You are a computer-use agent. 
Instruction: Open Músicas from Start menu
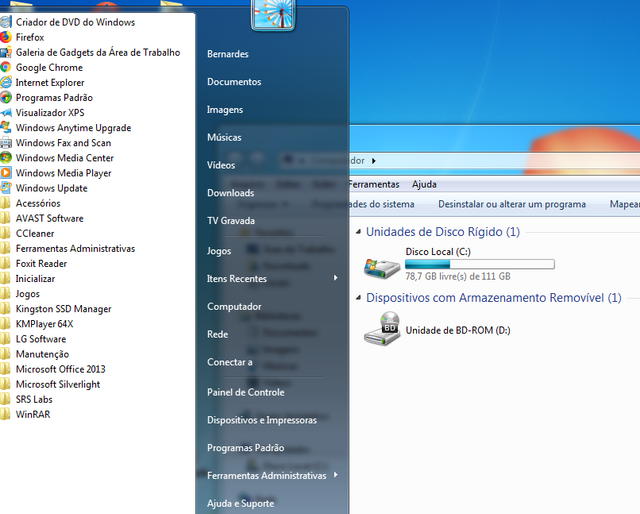pyautogui.click(x=224, y=137)
